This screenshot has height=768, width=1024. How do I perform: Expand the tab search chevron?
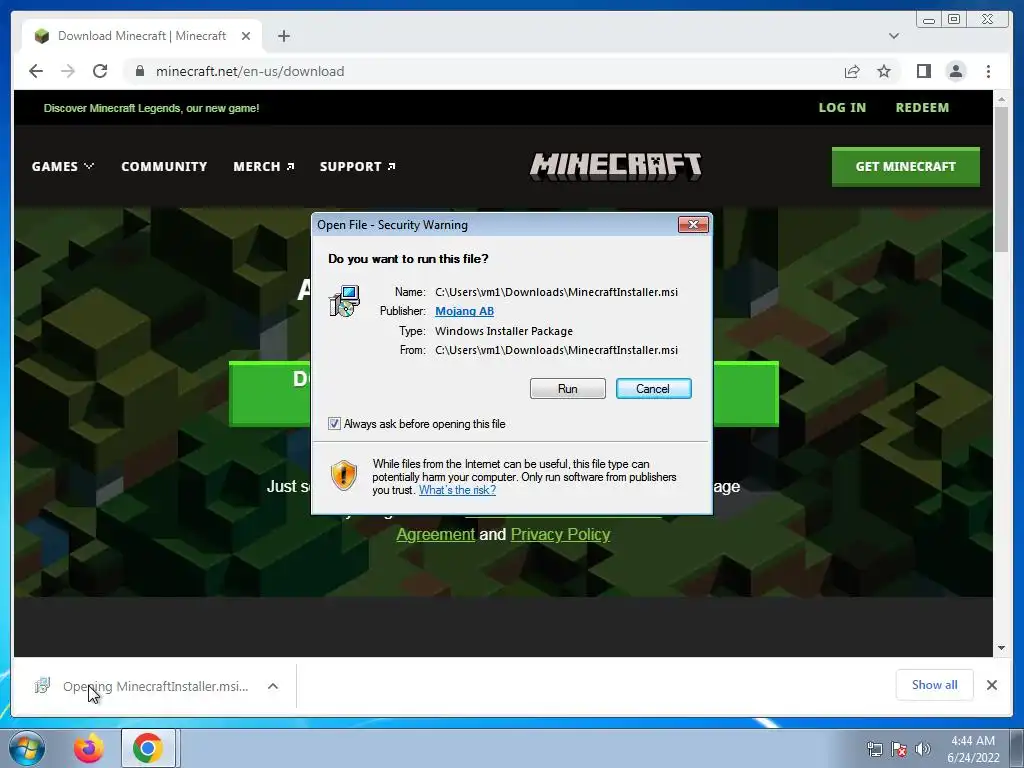[x=893, y=36]
